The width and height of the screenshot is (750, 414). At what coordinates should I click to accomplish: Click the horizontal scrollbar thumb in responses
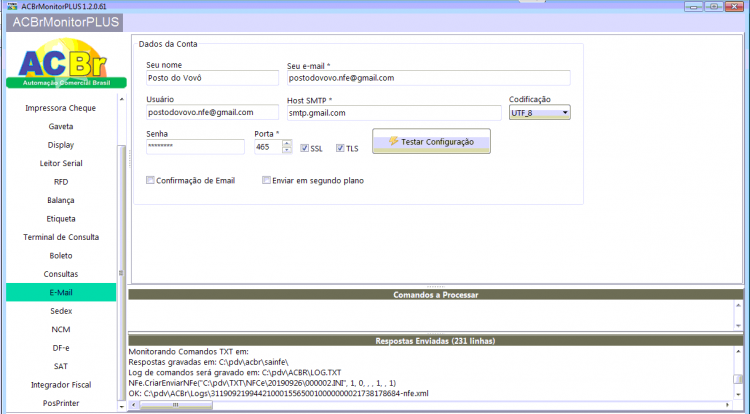(x=176, y=405)
